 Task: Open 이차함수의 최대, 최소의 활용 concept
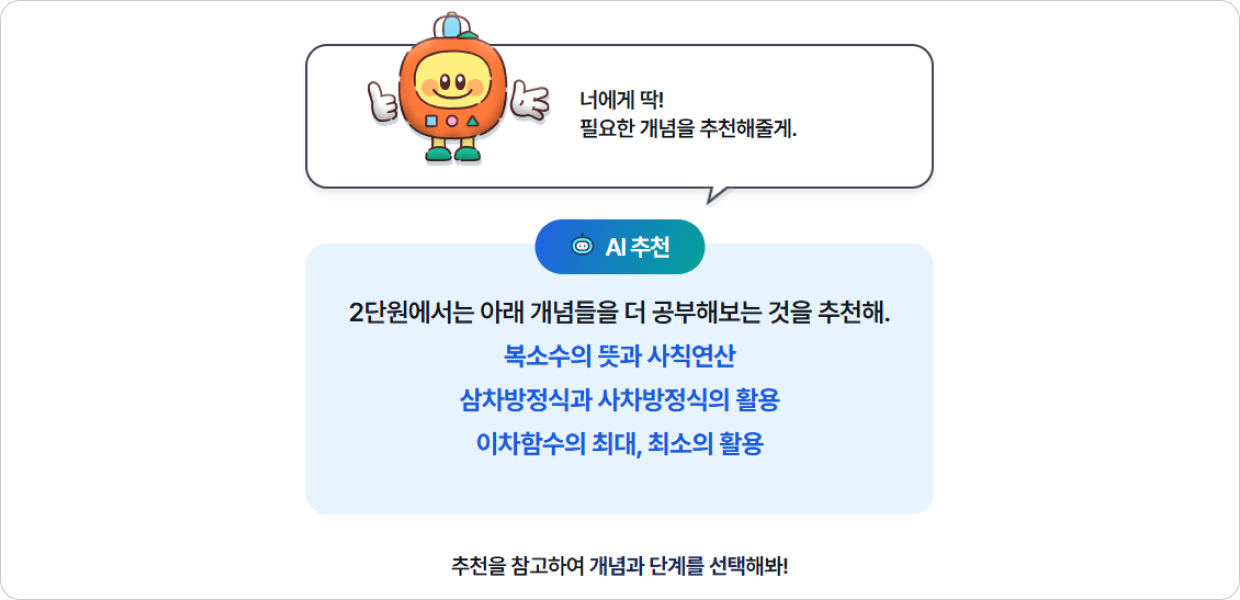click(620, 443)
